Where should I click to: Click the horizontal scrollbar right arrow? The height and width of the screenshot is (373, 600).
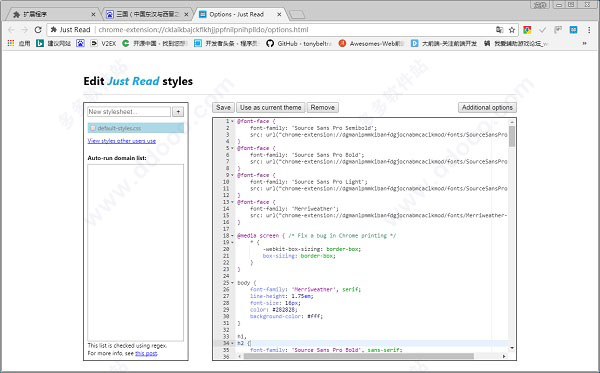click(x=504, y=356)
